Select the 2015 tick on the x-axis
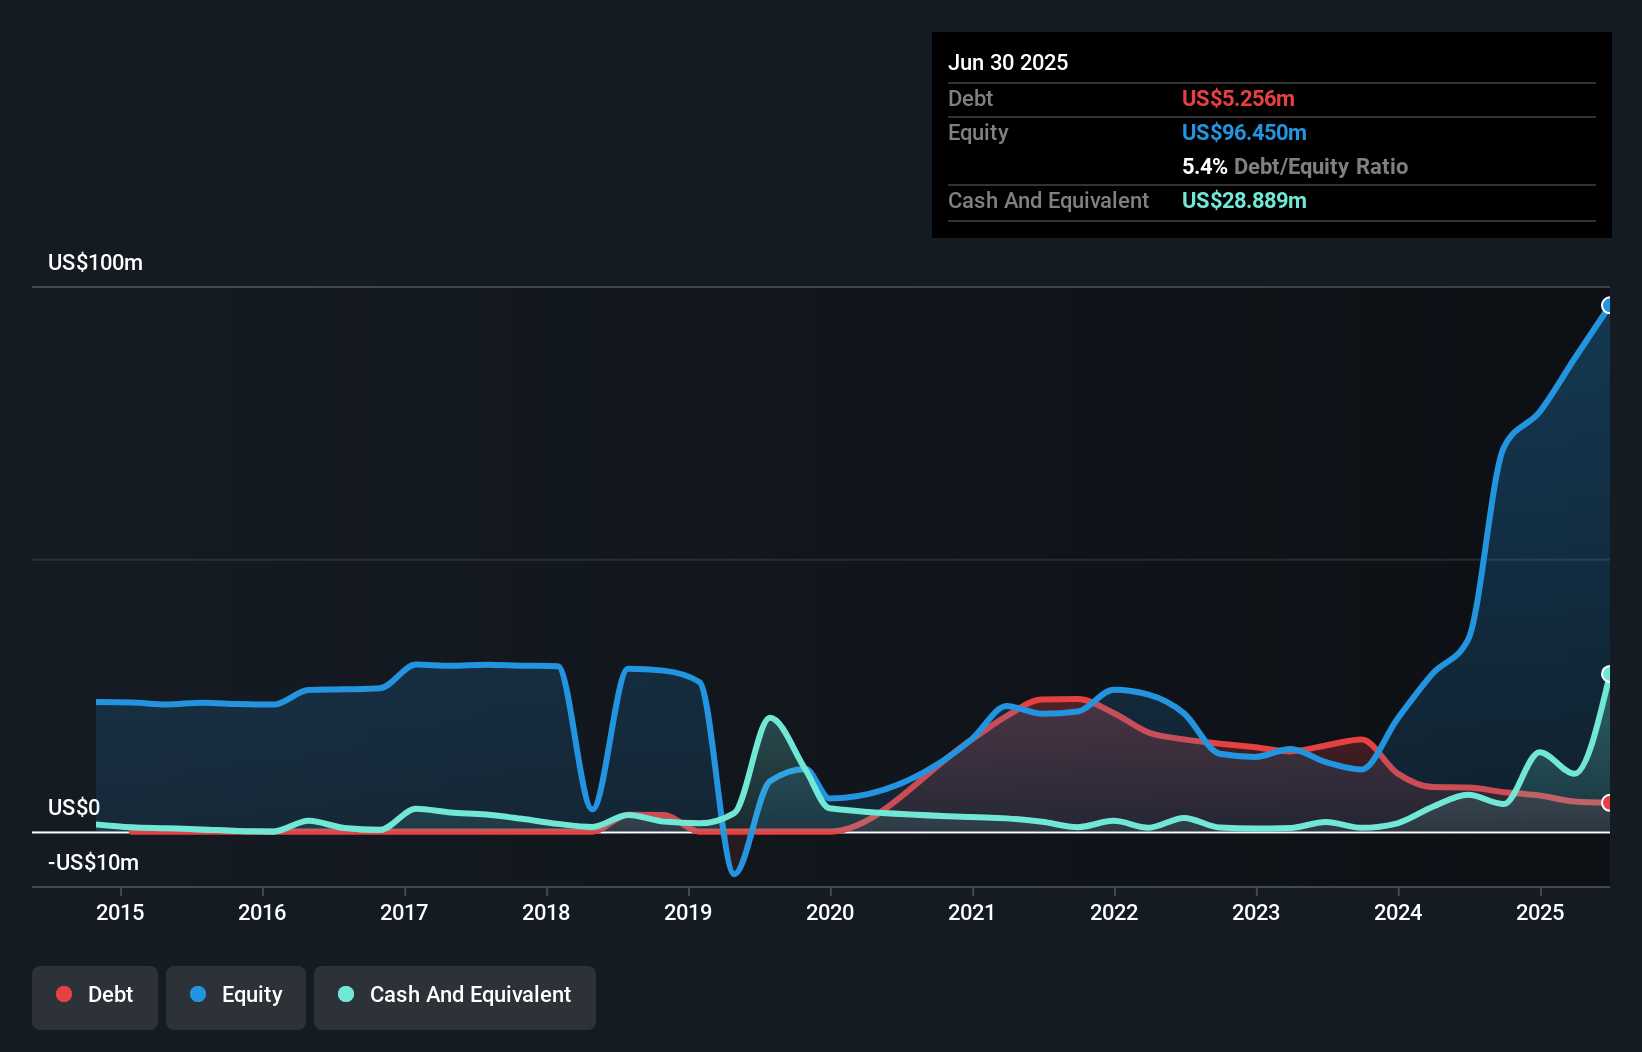Viewport: 1642px width, 1052px height. click(120, 912)
